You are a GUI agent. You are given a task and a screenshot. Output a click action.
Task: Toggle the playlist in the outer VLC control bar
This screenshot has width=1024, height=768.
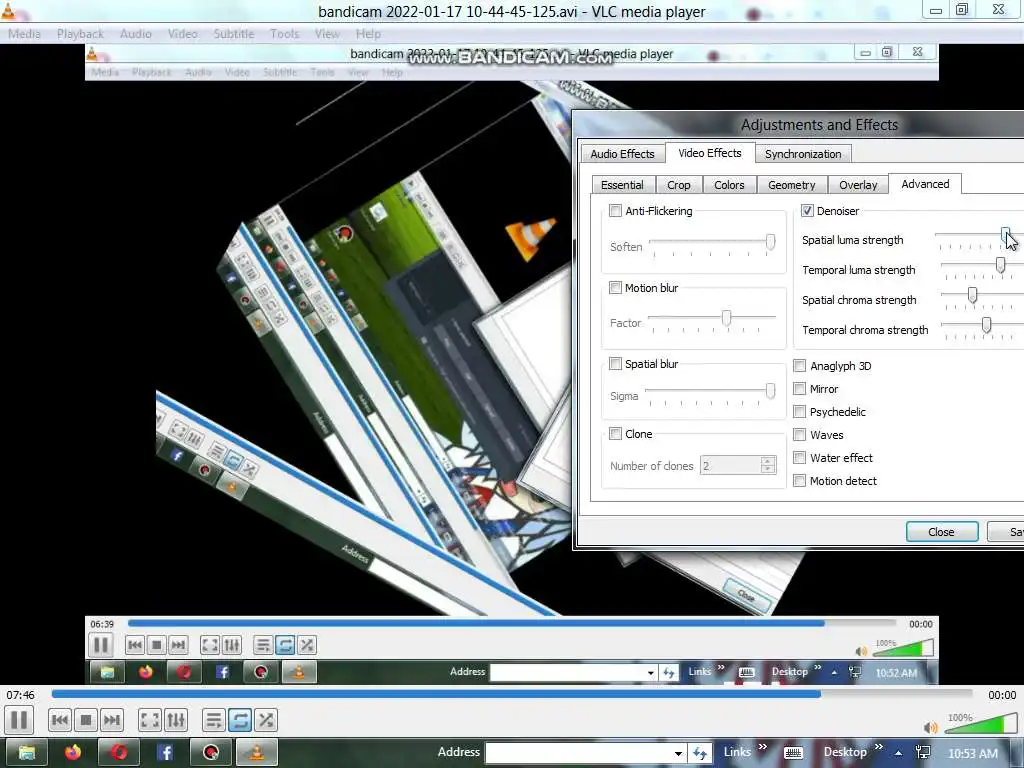point(213,720)
